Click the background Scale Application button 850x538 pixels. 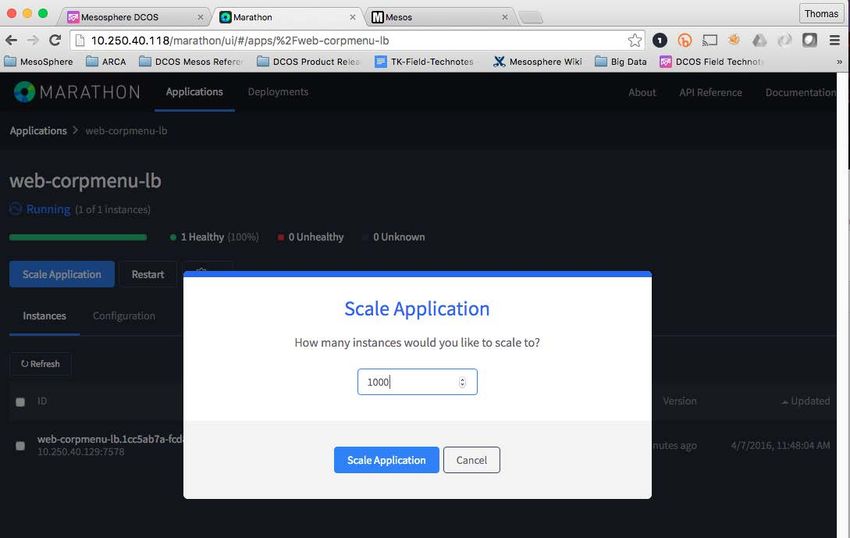point(62,274)
